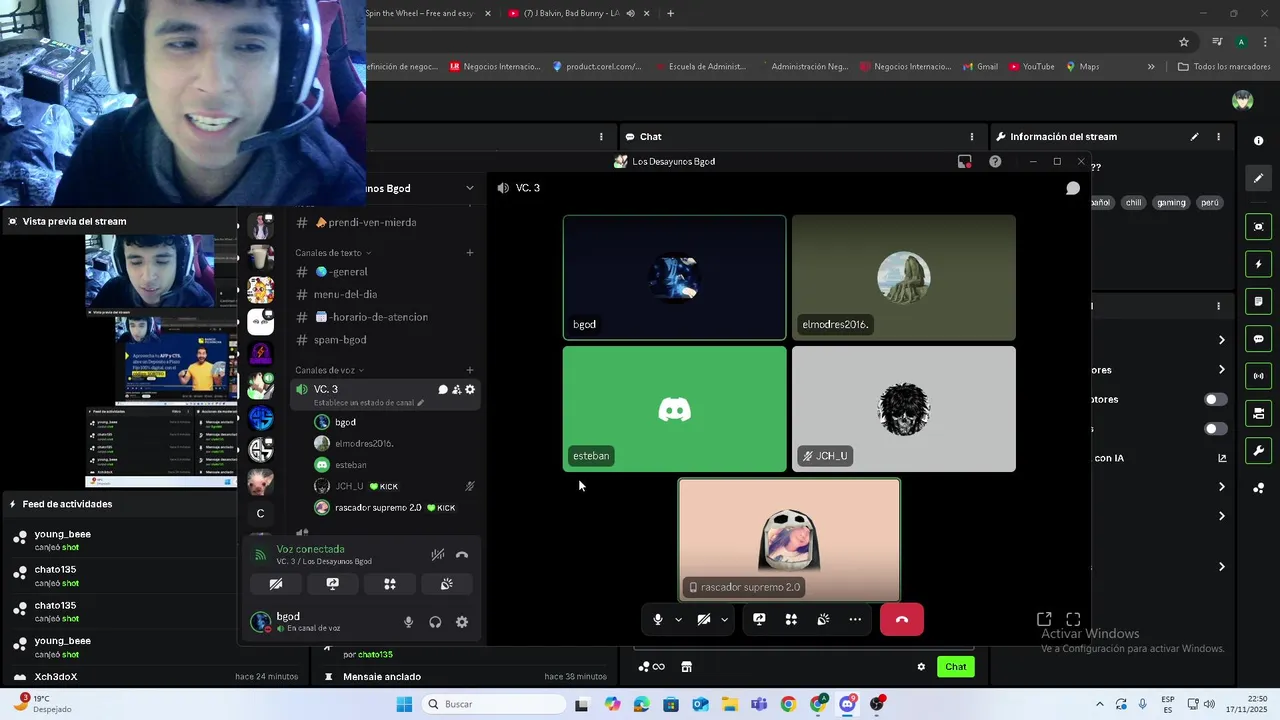Open info icon in right sidebar
The image size is (1280, 720).
pos(1258,141)
